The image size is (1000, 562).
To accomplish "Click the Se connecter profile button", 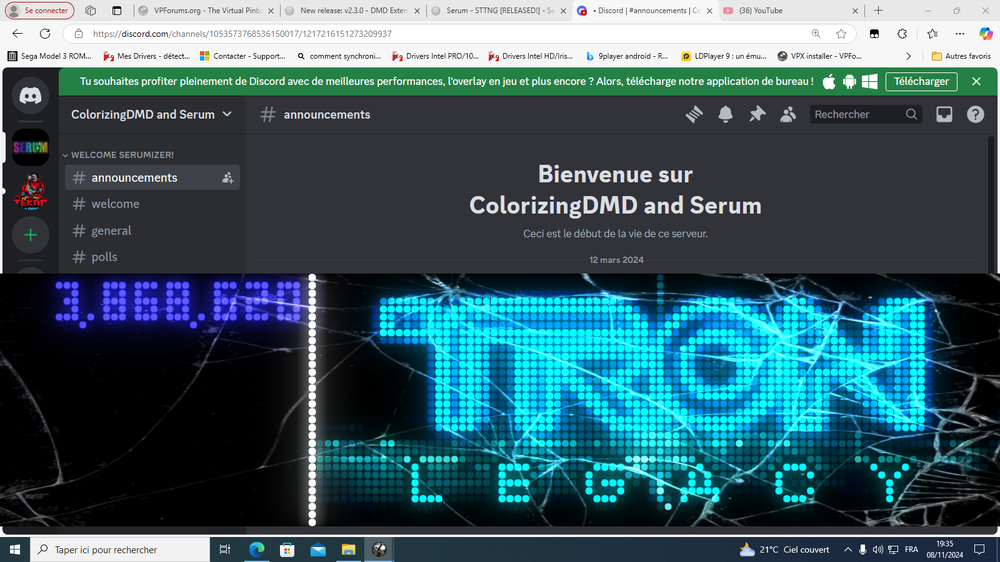I will coord(39,10).
